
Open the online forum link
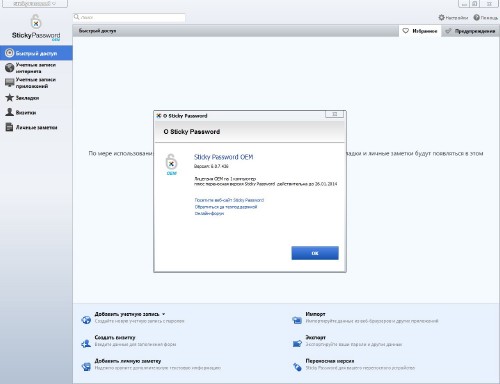coord(209,214)
